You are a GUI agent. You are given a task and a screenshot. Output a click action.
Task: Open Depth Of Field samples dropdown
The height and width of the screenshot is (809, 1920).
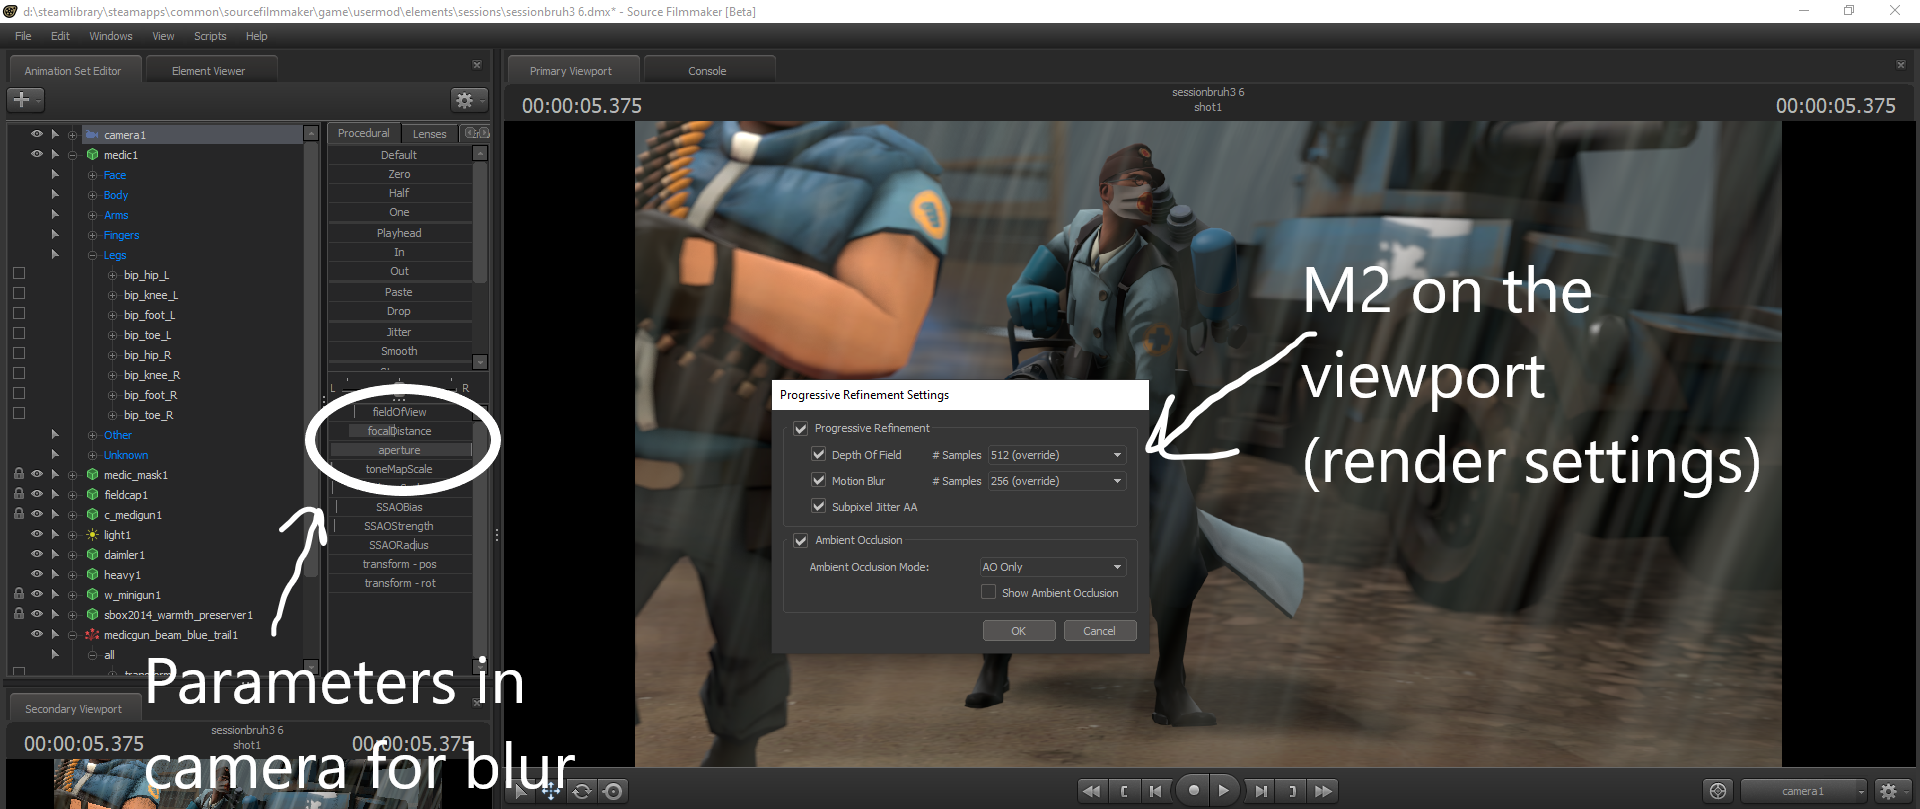(x=1056, y=455)
